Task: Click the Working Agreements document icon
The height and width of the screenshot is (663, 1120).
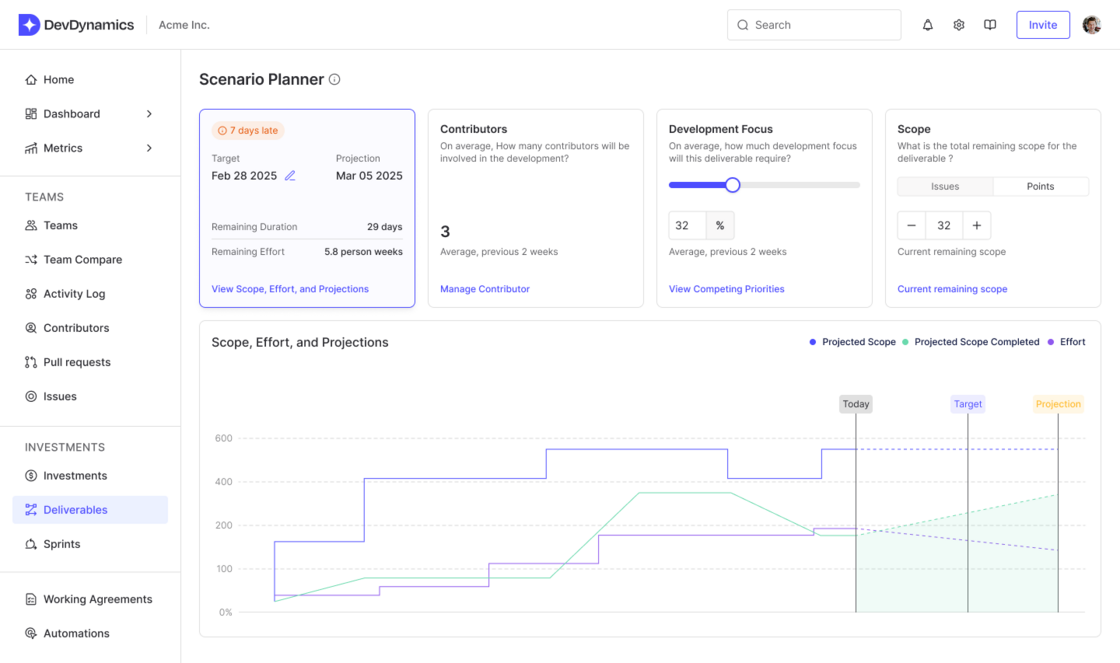Action: point(31,599)
